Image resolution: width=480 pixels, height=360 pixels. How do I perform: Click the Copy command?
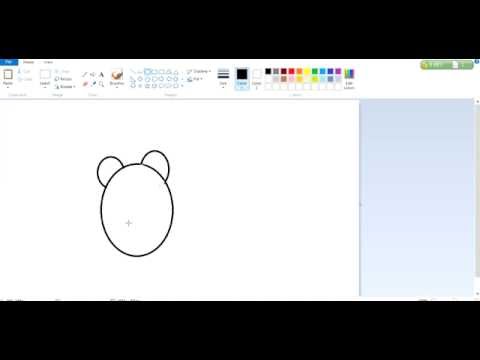[25, 79]
